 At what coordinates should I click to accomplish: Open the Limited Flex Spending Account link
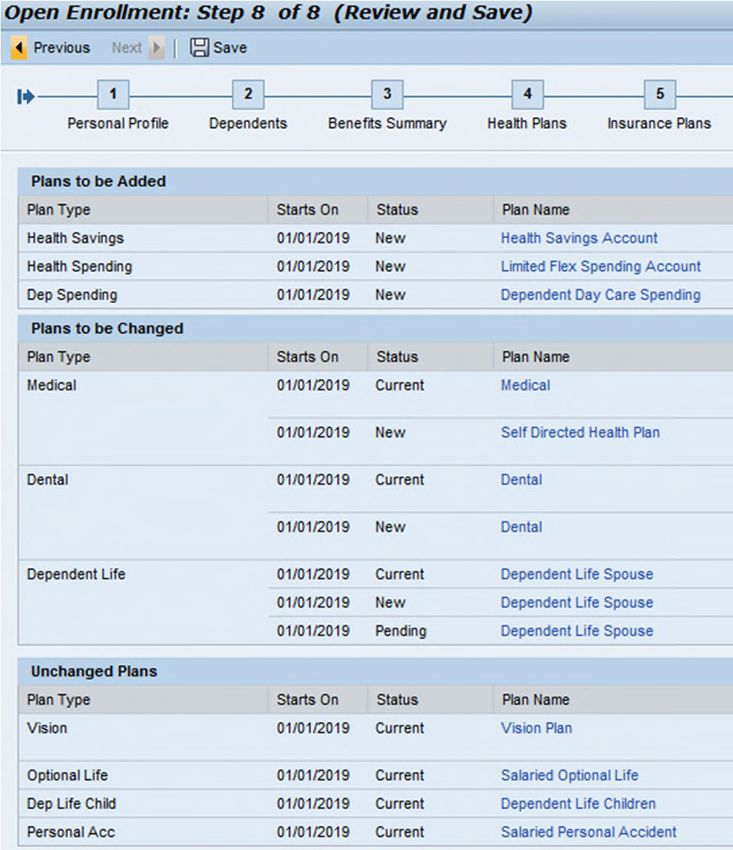tap(601, 266)
